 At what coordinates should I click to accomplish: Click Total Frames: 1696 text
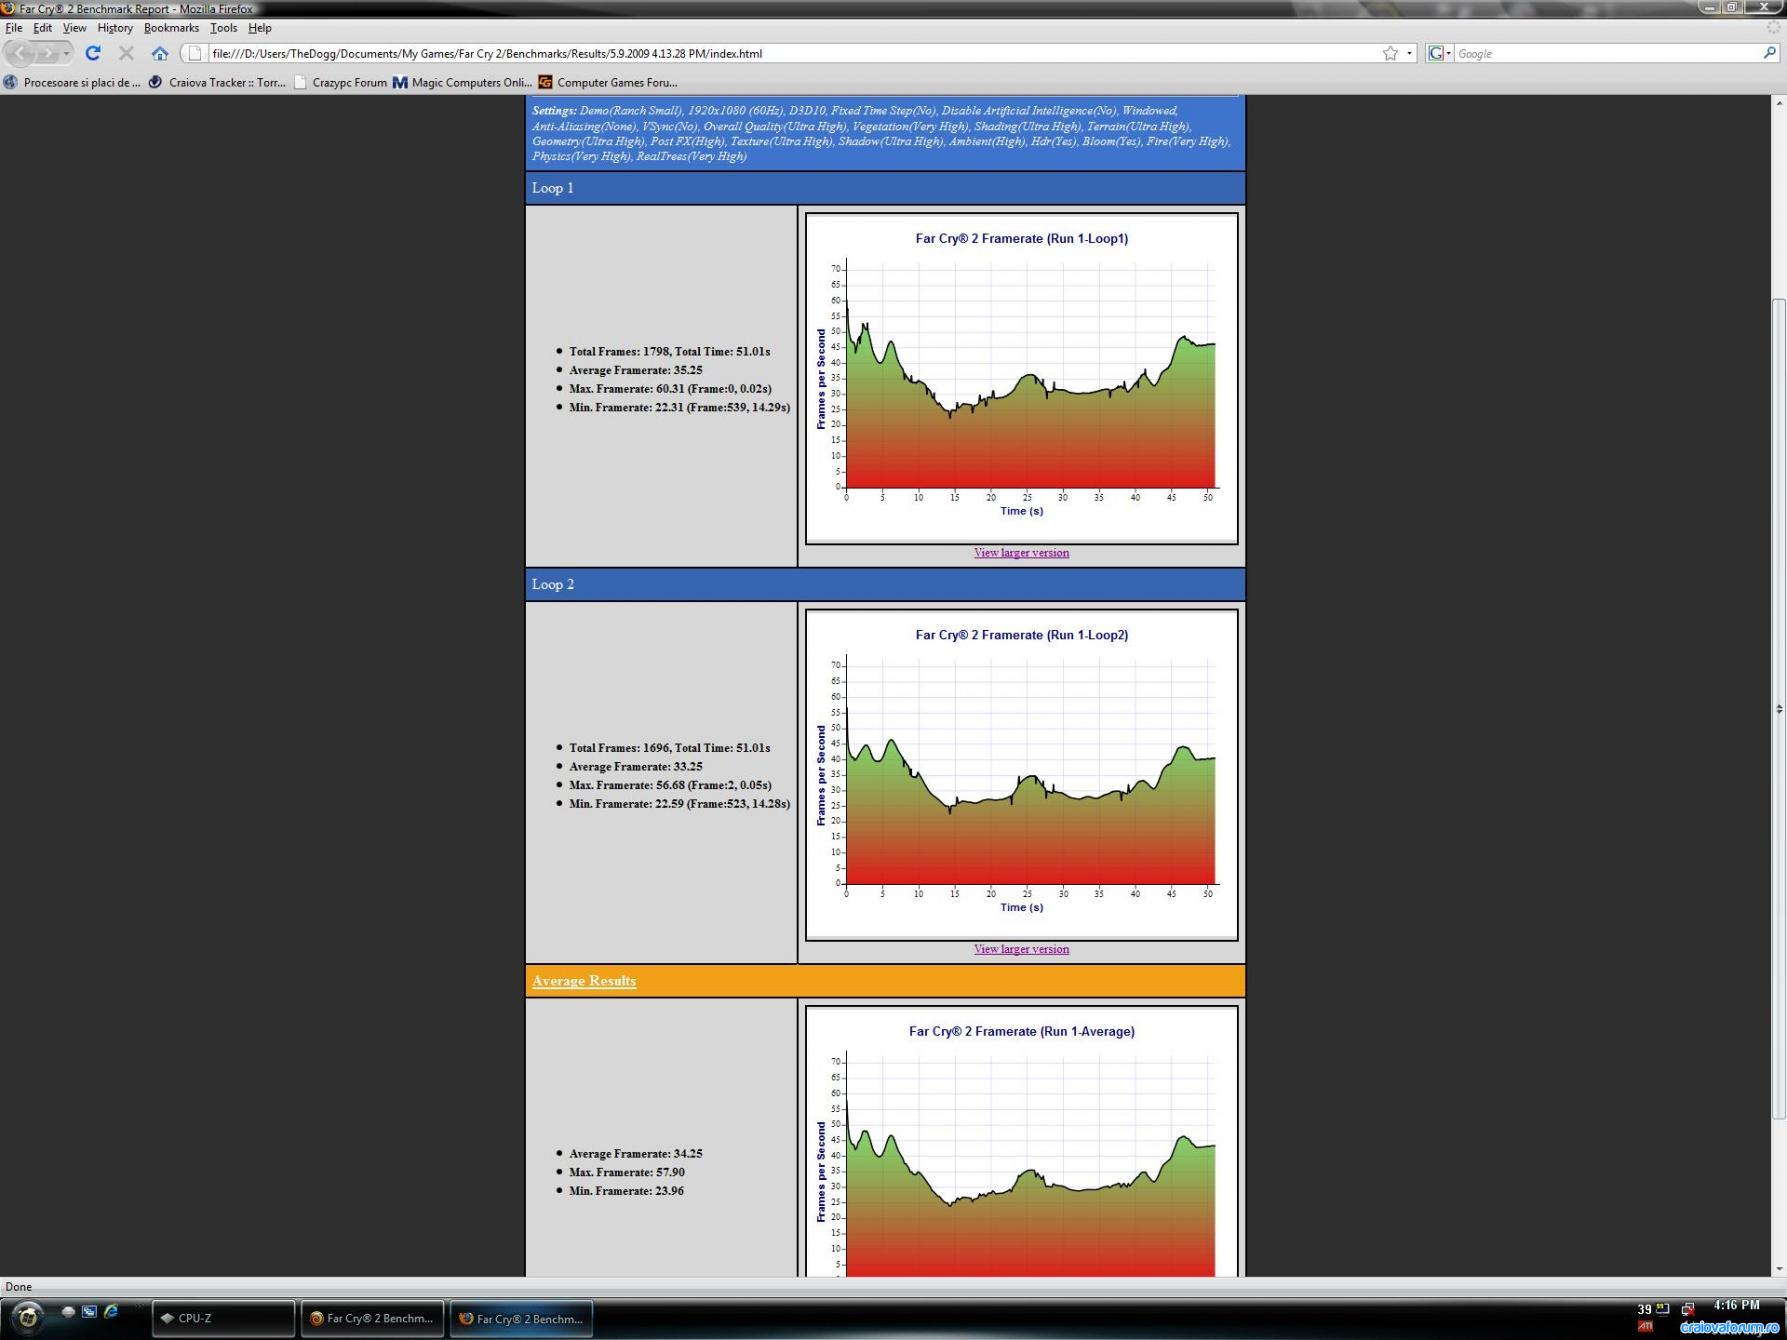[x=669, y=748]
